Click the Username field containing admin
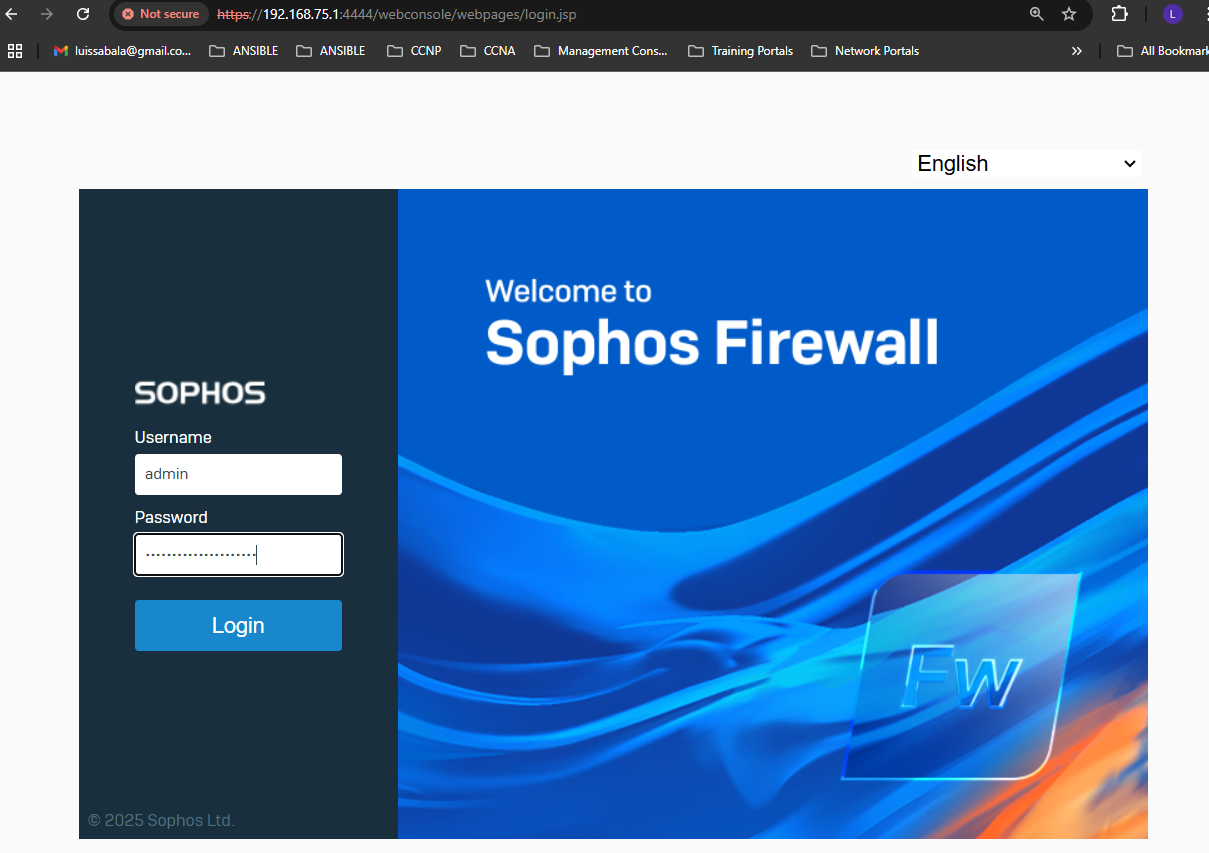The width and height of the screenshot is (1209, 853). tap(238, 474)
